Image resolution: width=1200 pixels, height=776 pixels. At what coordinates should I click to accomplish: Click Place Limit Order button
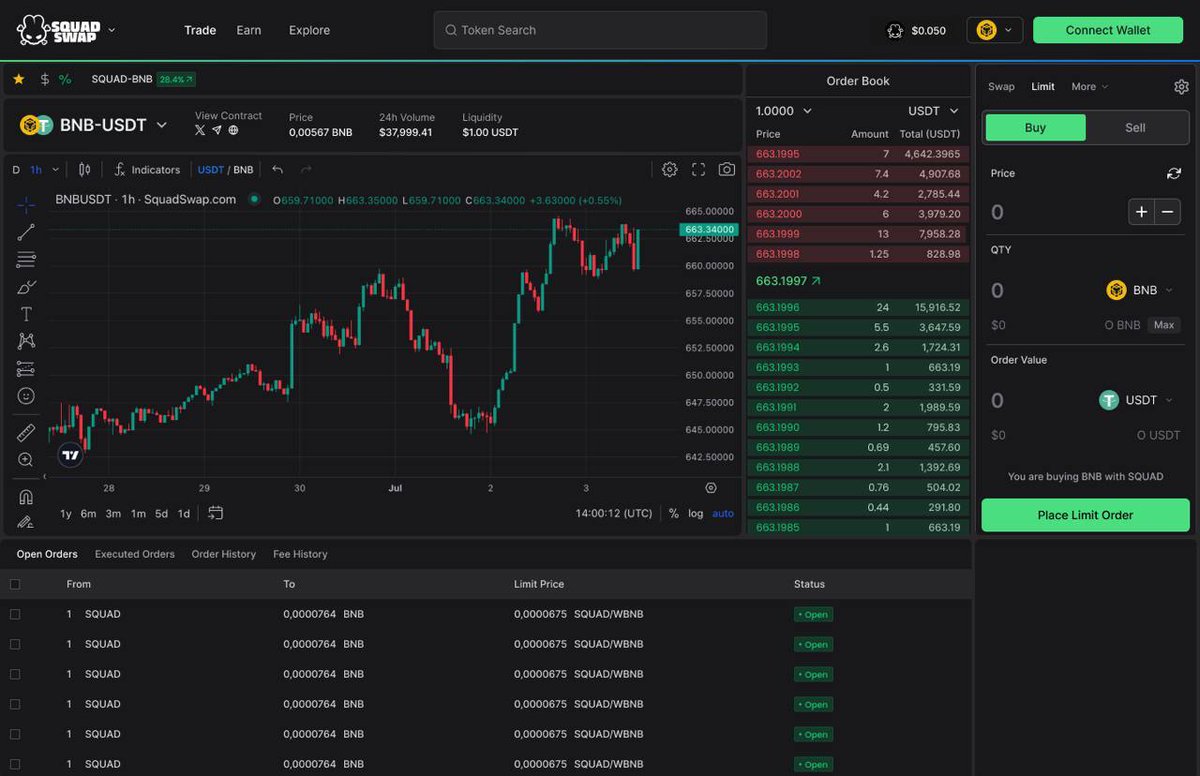pyautogui.click(x=1085, y=515)
